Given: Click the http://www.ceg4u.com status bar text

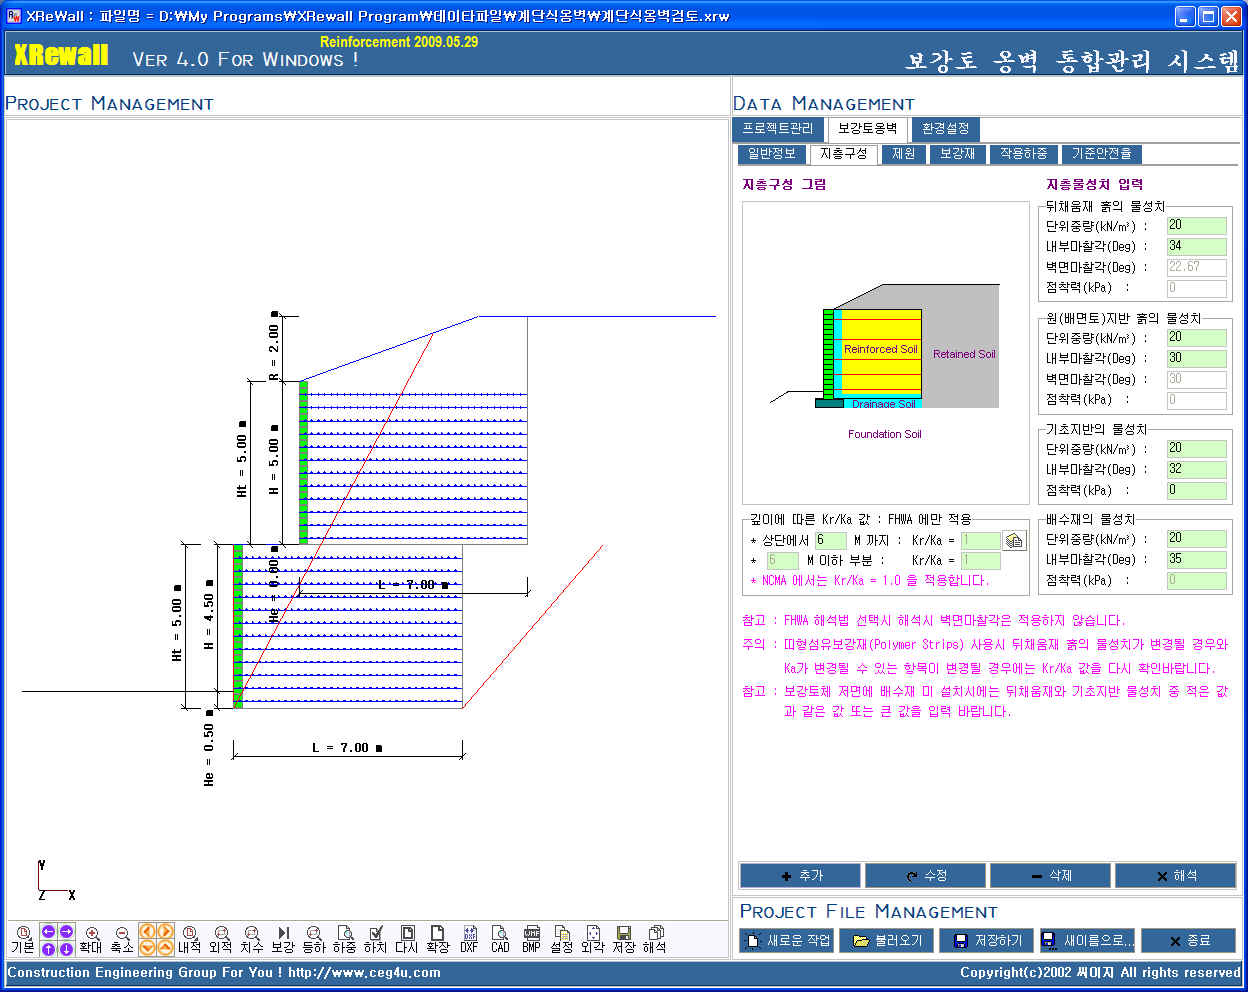Looking at the screenshot, I should [364, 972].
